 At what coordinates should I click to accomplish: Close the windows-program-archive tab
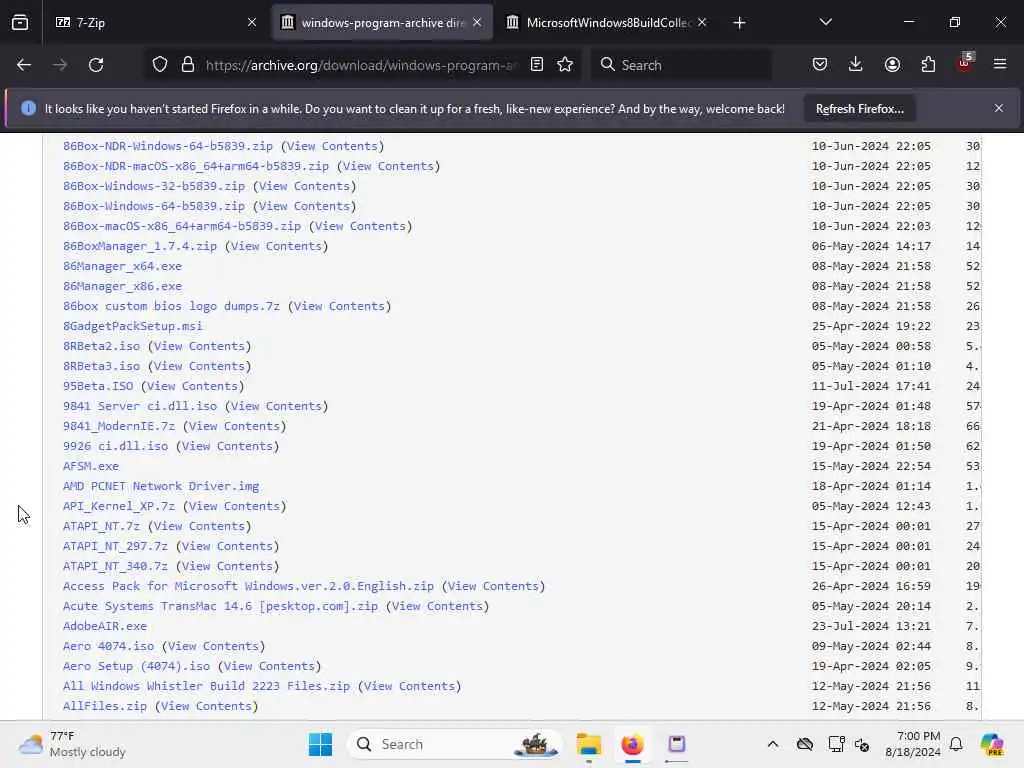477,23
